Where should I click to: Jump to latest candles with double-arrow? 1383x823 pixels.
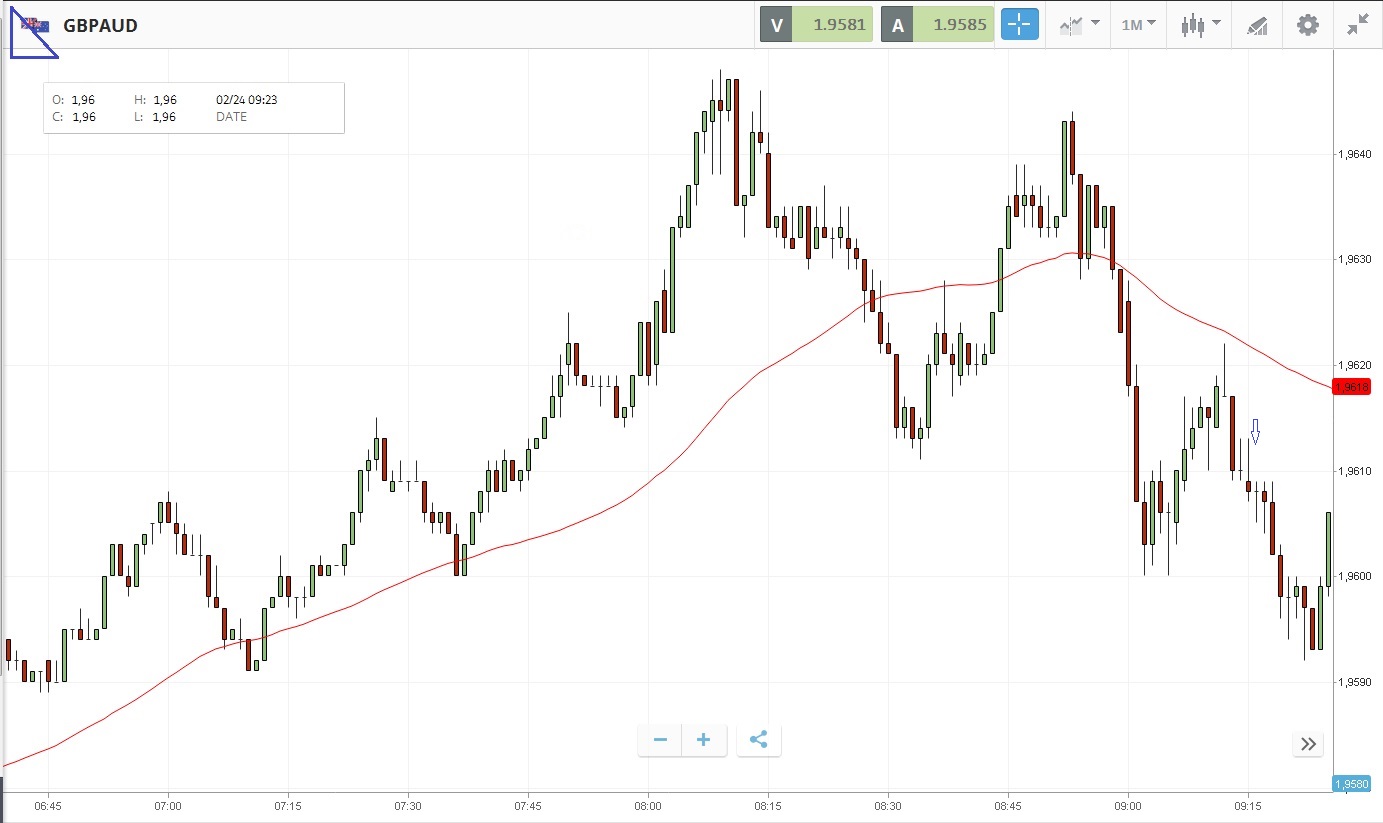(x=1308, y=743)
